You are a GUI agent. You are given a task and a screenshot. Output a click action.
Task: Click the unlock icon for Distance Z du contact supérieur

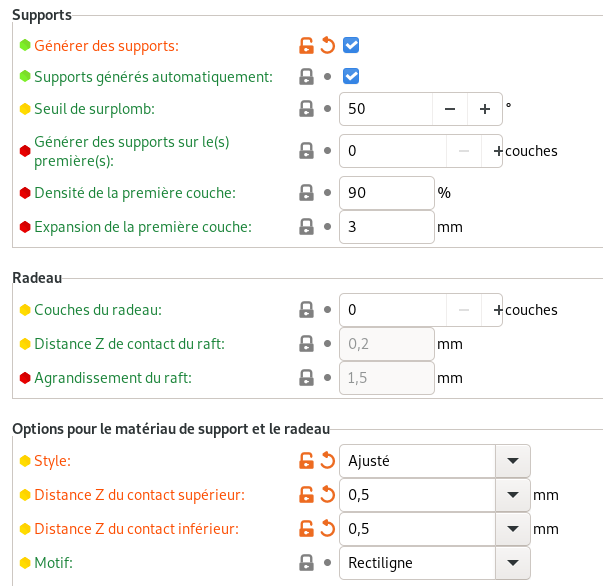point(306,494)
